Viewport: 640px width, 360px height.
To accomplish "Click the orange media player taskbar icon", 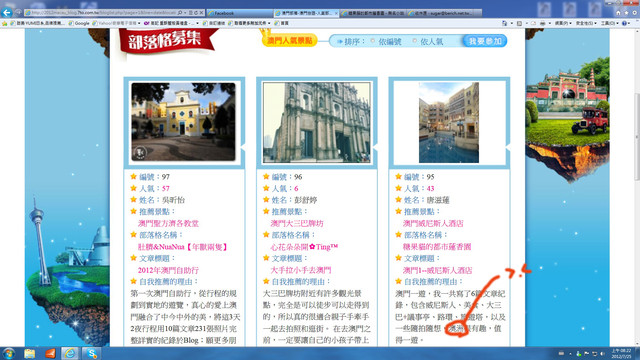I will 50,353.
